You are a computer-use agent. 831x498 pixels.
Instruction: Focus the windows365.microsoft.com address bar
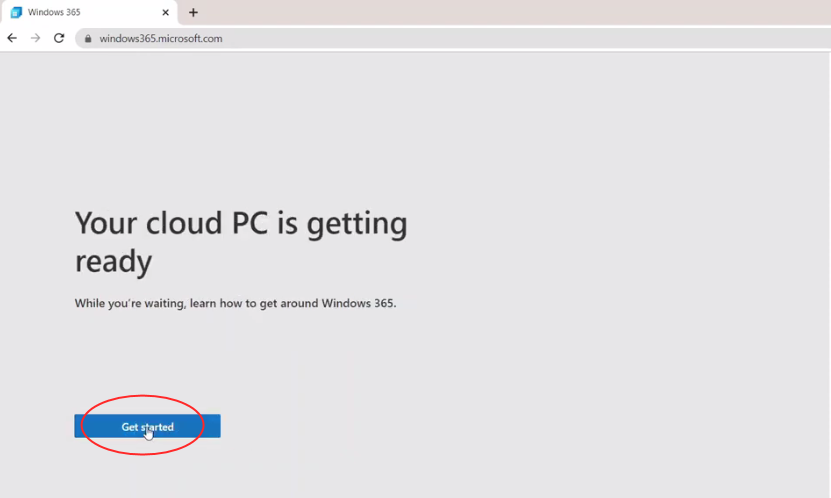(453, 38)
